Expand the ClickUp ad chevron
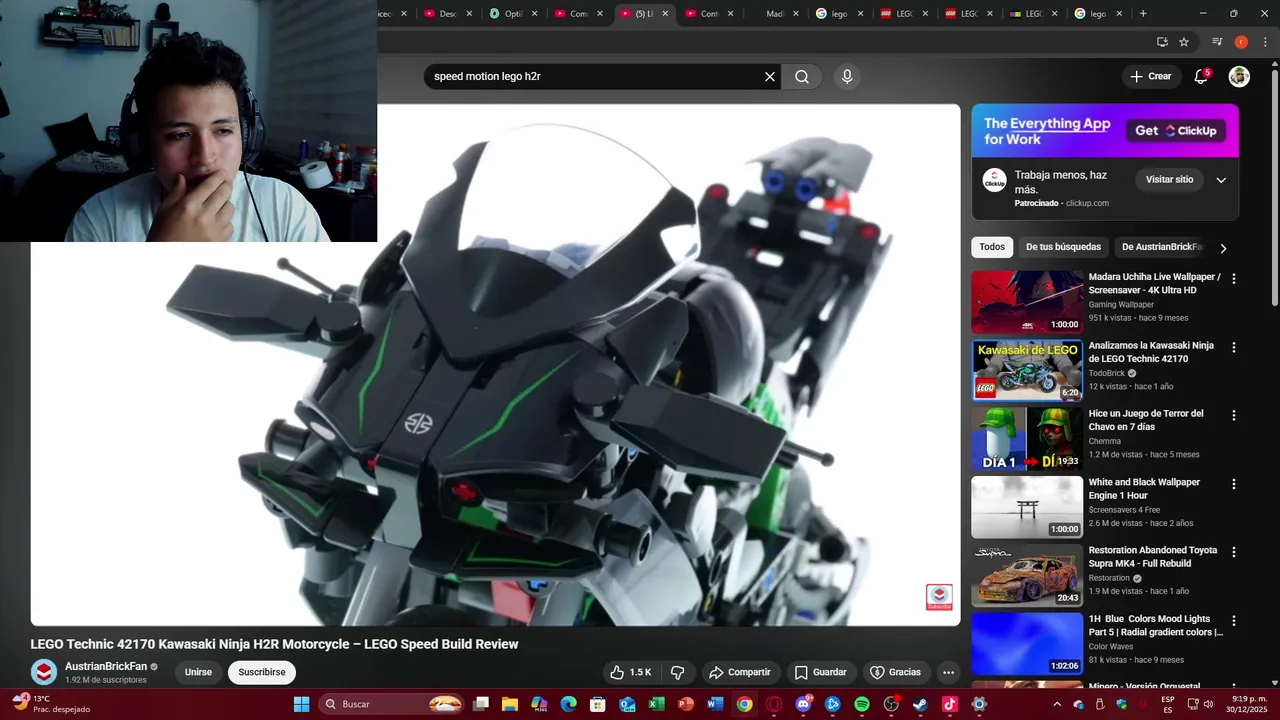The image size is (1280, 720). 1221,180
